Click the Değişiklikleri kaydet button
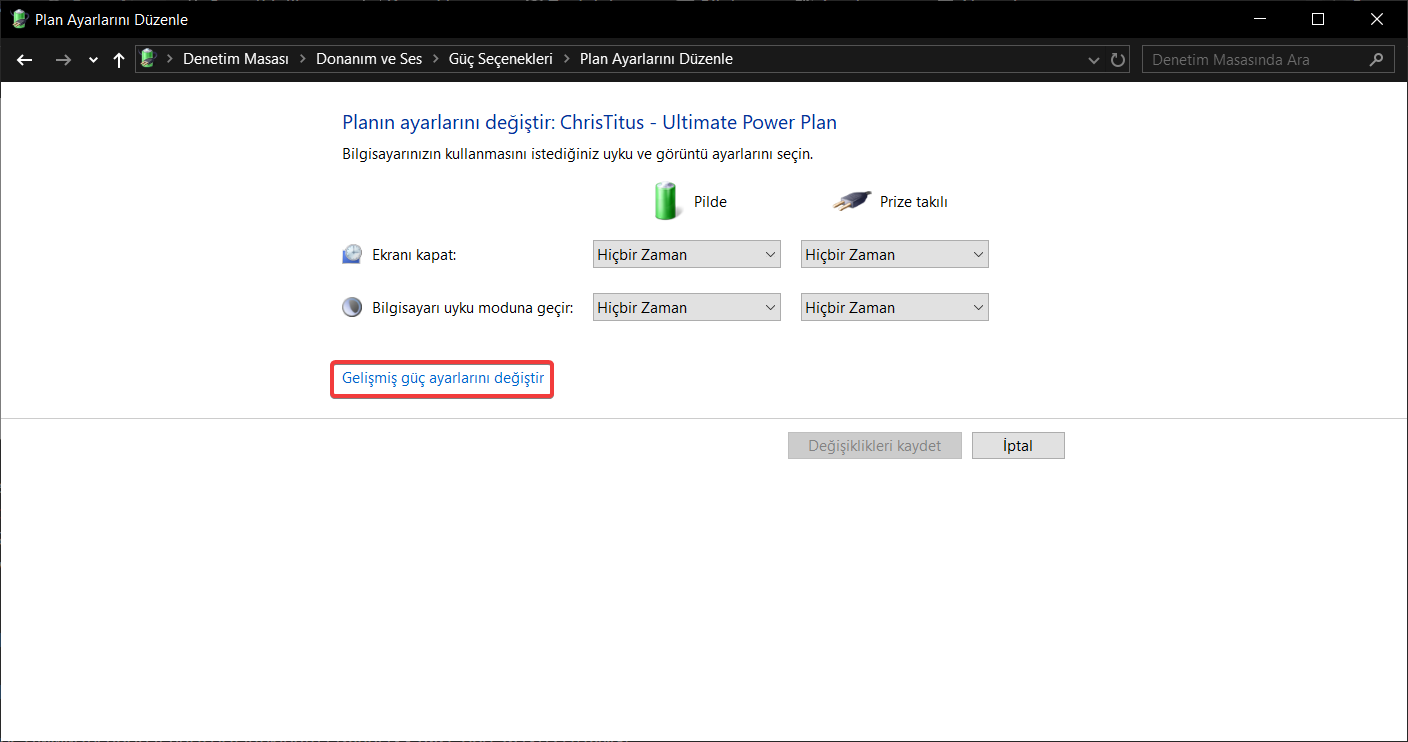This screenshot has width=1408, height=742. (x=875, y=445)
